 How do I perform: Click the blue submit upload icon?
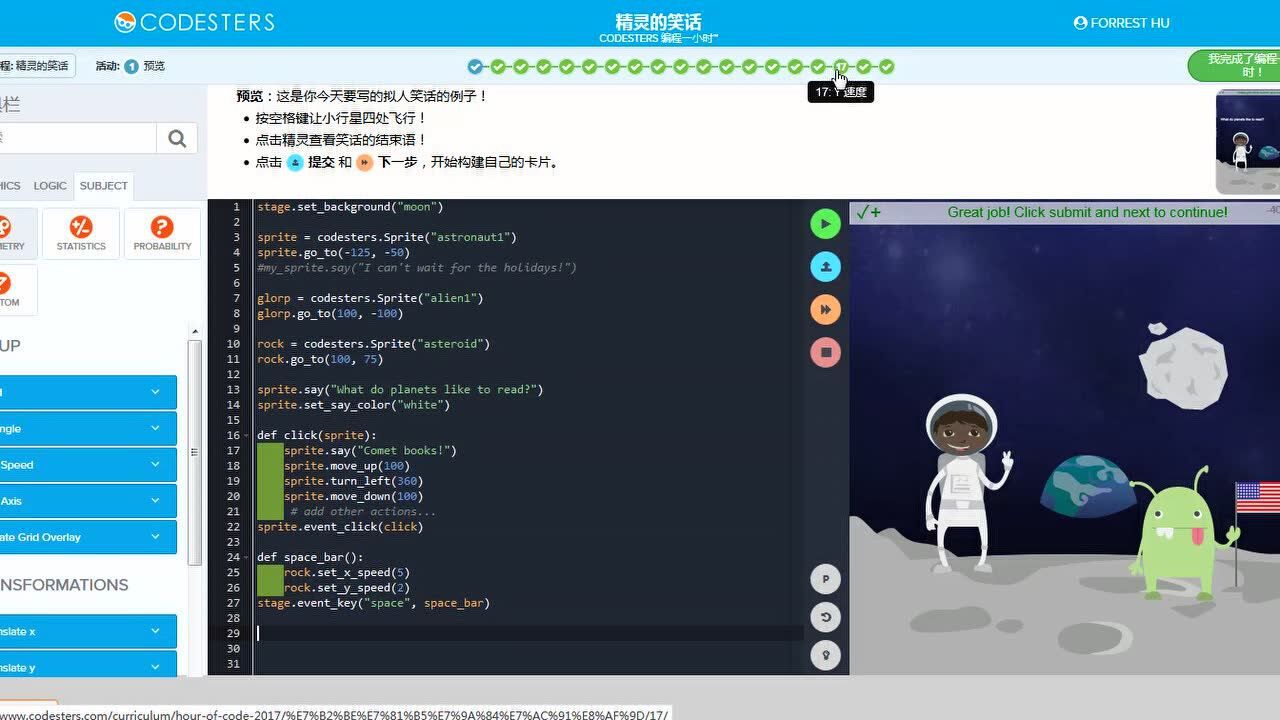coord(824,266)
